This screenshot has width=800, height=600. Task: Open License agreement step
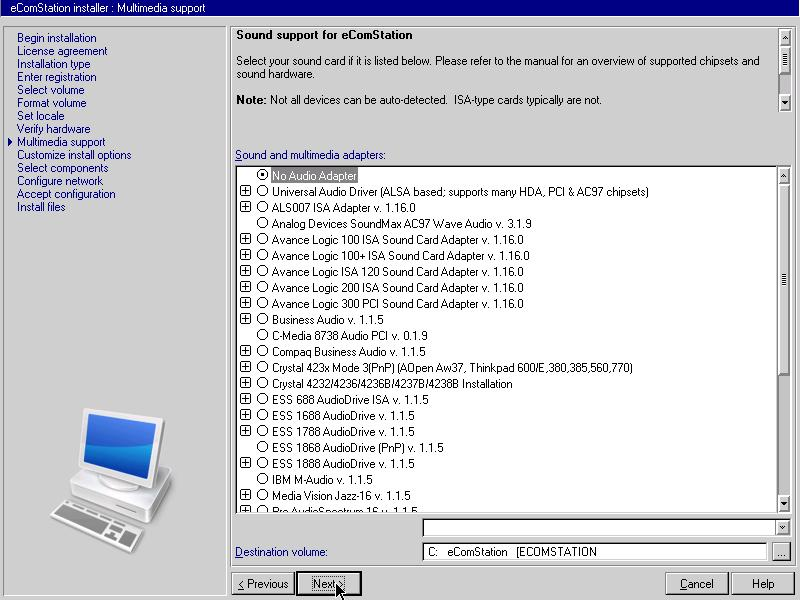coord(62,51)
